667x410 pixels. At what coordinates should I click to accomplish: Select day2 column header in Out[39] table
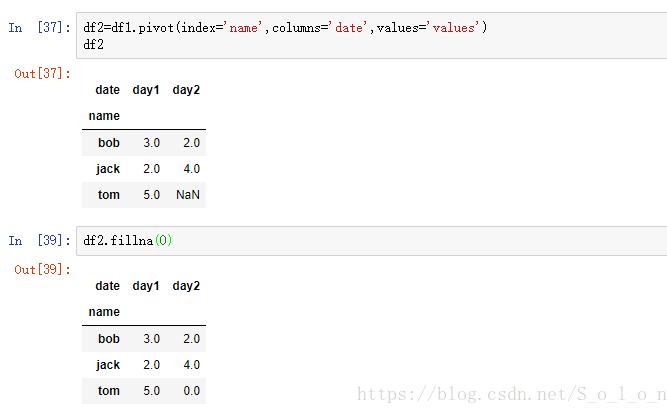tap(186, 286)
